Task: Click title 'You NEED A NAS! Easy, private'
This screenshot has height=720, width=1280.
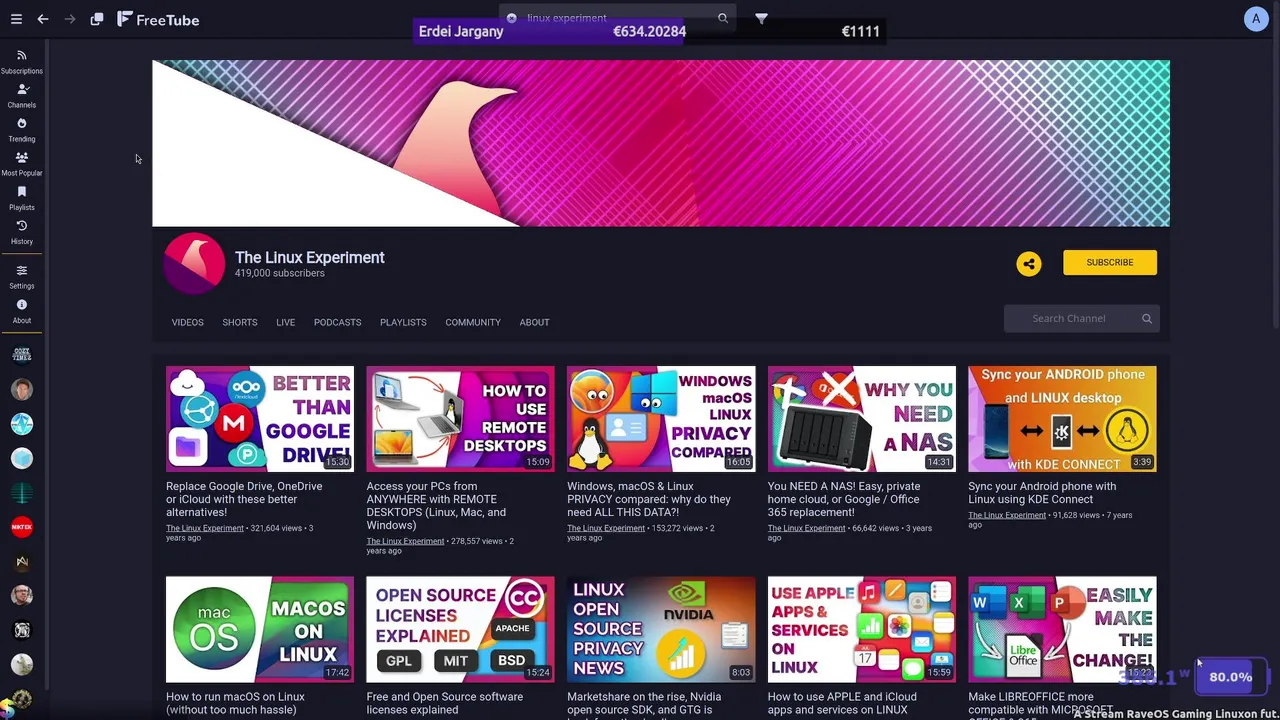Action: click(x=843, y=499)
